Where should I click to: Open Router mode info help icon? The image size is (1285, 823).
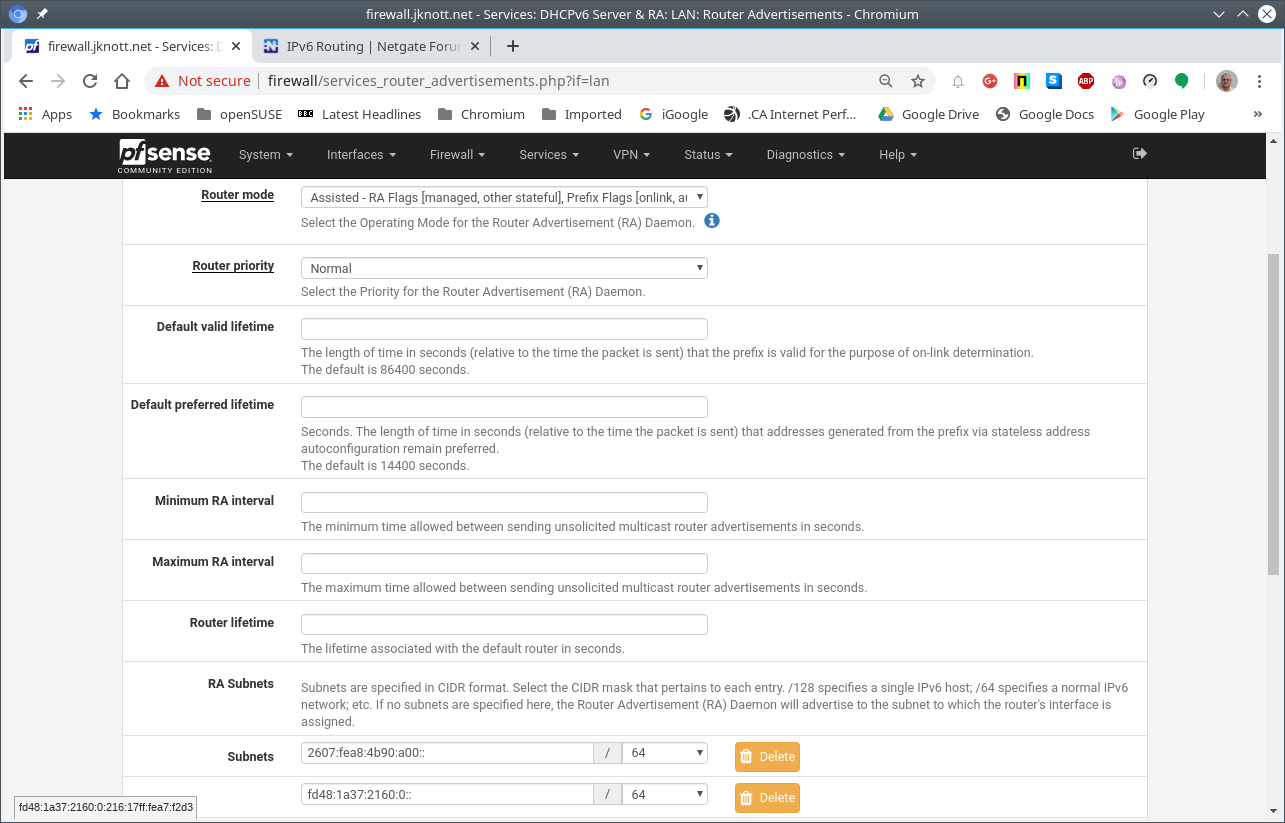(712, 220)
